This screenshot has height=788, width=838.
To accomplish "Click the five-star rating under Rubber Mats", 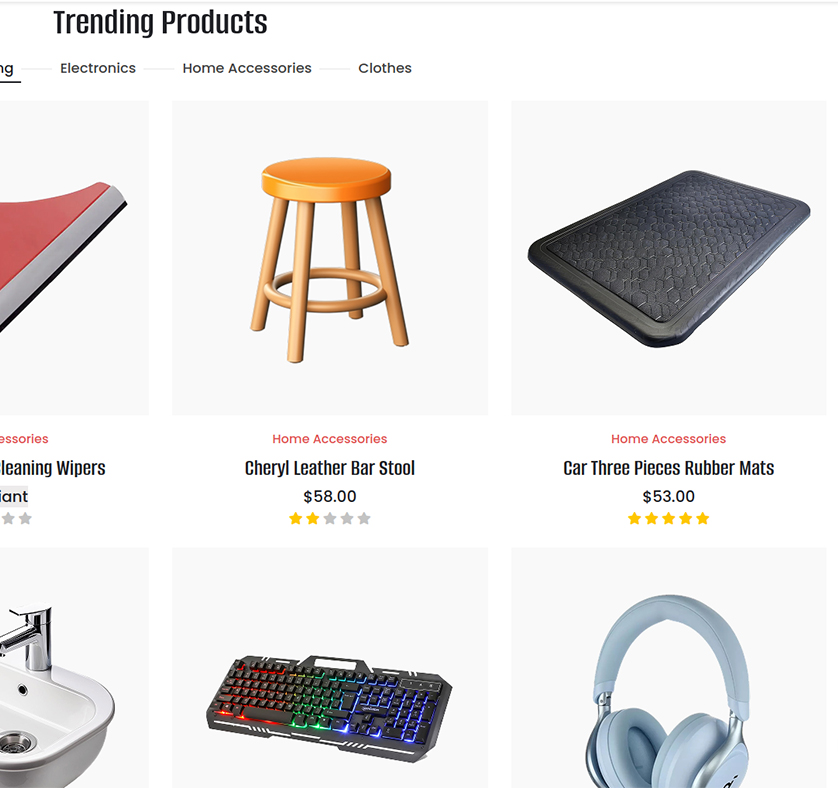I will (669, 519).
